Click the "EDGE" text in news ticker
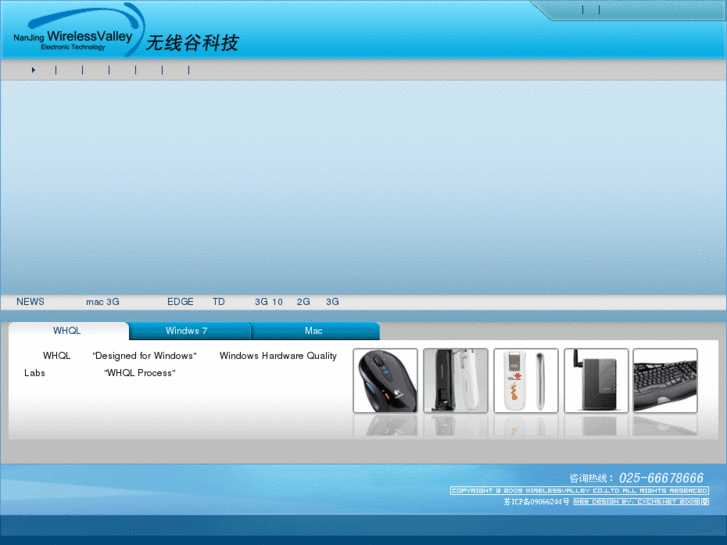 pyautogui.click(x=180, y=302)
